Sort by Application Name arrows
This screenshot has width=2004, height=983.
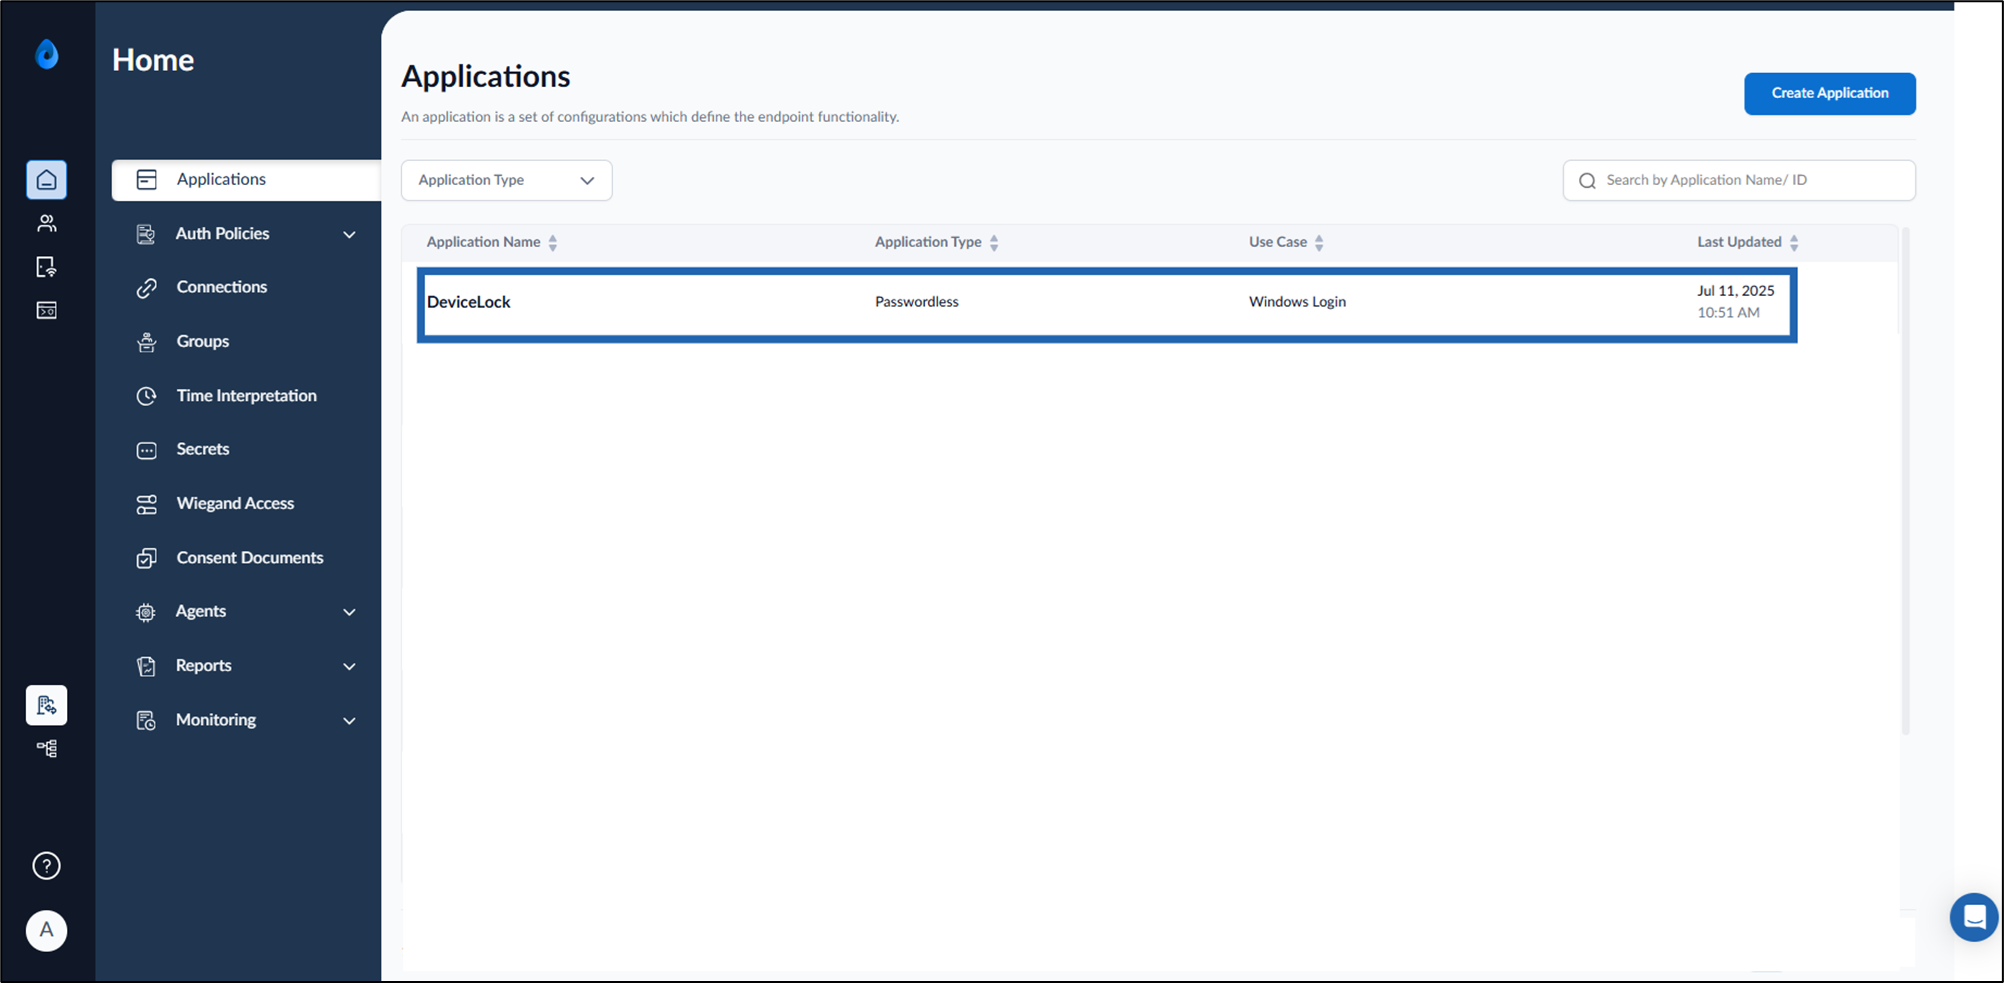(553, 243)
